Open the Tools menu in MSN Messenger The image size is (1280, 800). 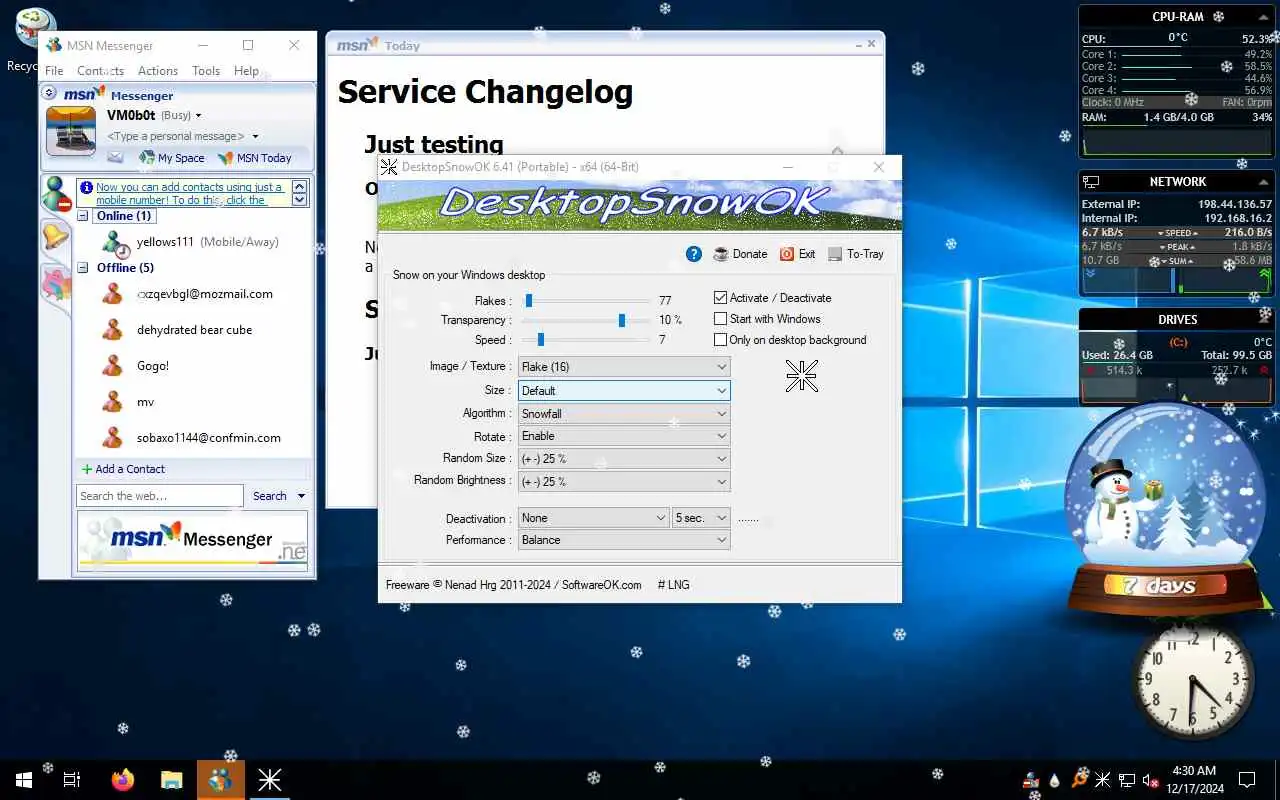point(206,71)
